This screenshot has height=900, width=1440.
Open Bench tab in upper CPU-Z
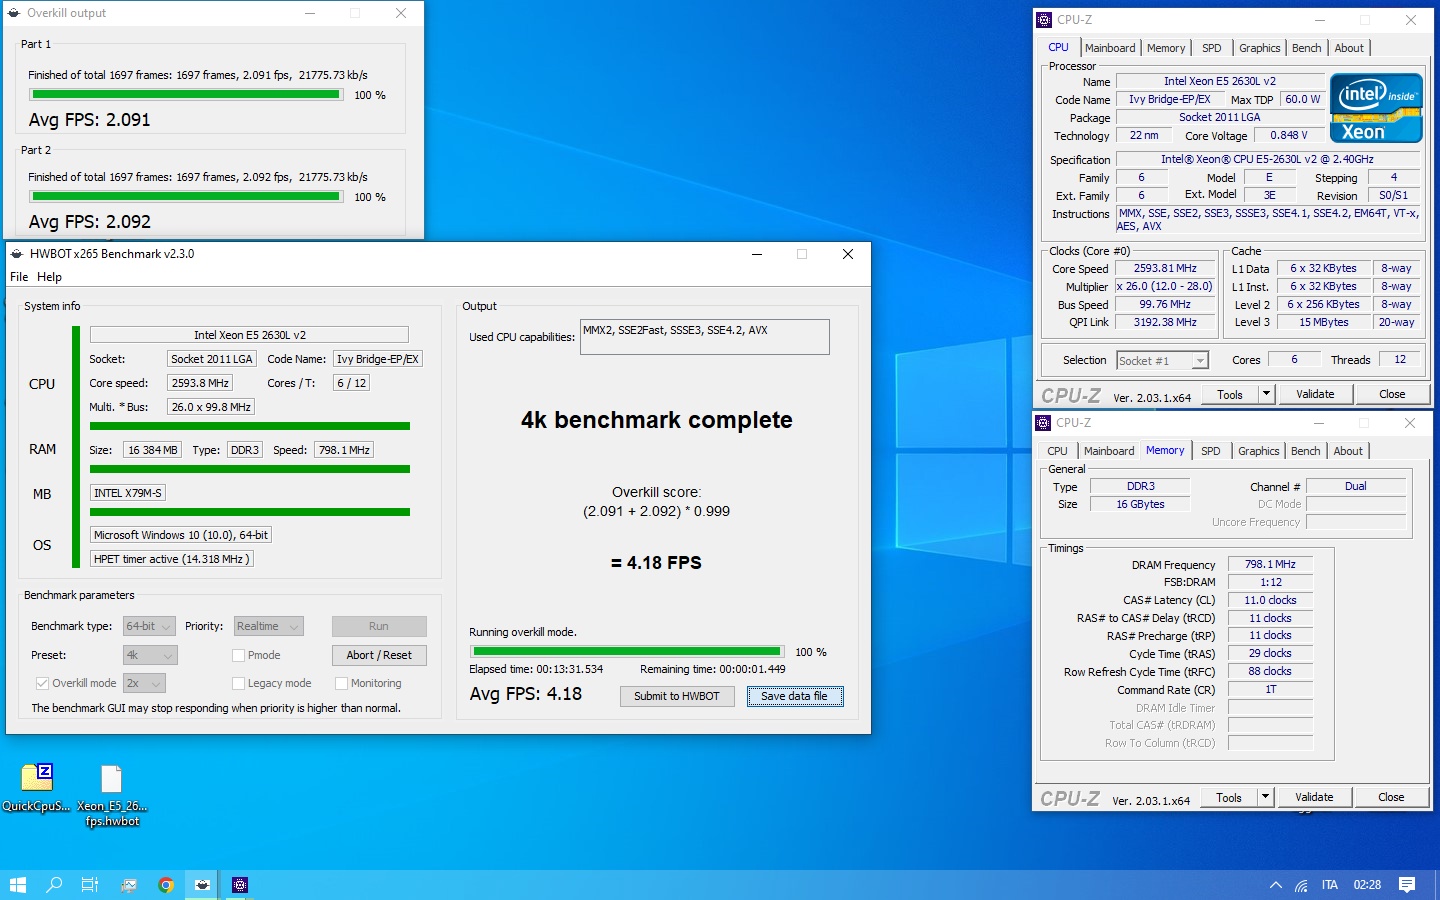tap(1307, 48)
